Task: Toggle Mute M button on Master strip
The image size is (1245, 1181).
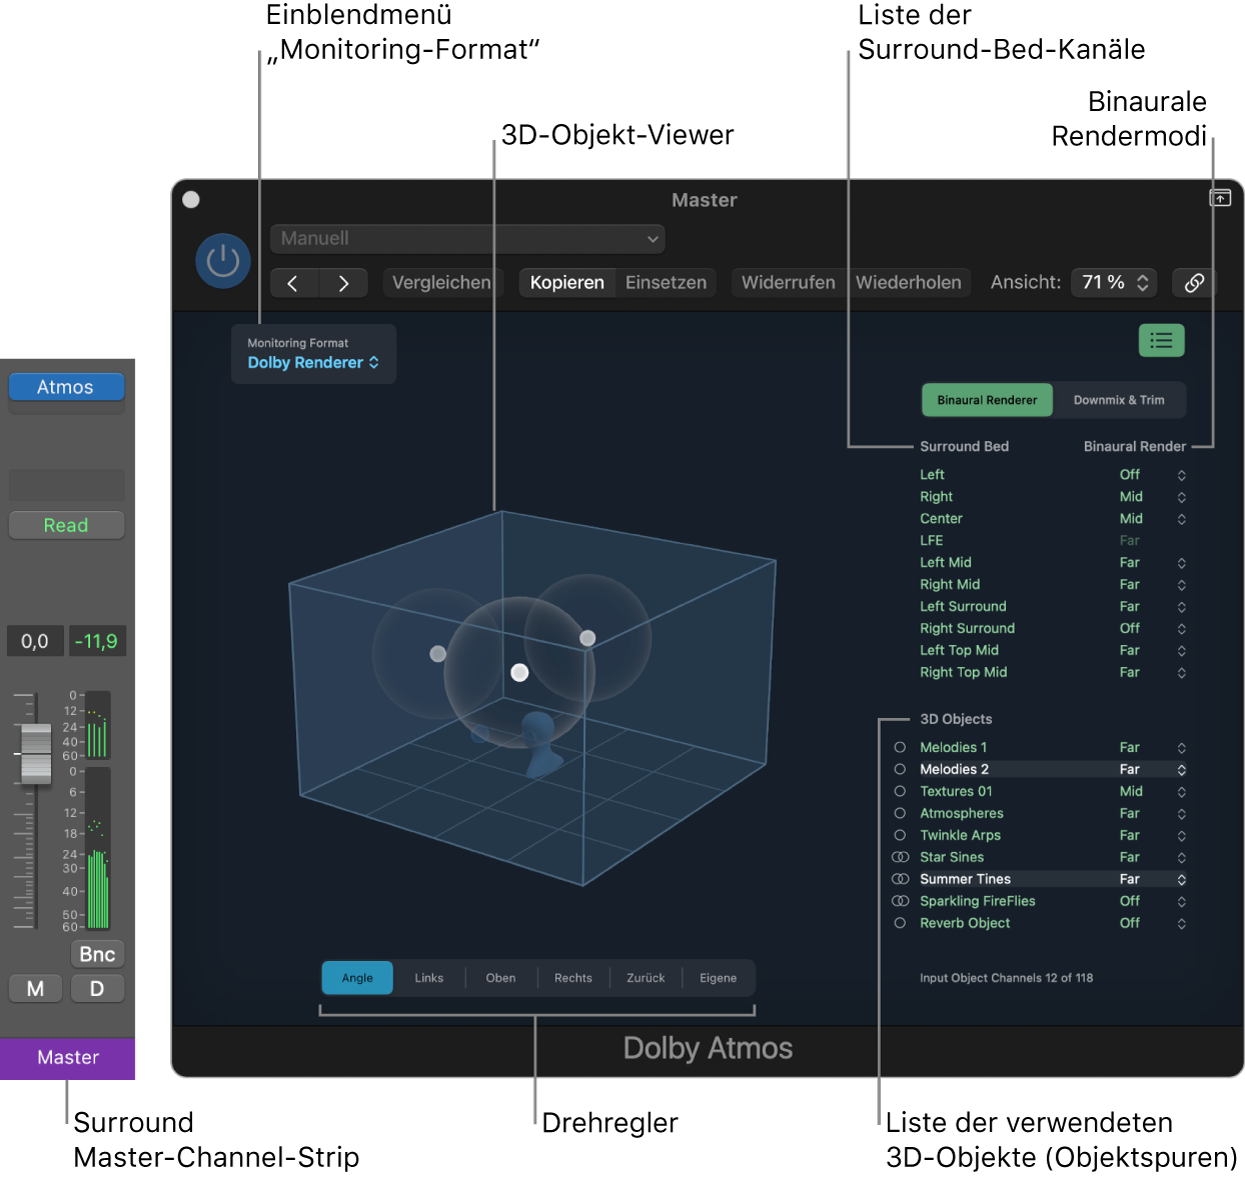Action: (36, 989)
